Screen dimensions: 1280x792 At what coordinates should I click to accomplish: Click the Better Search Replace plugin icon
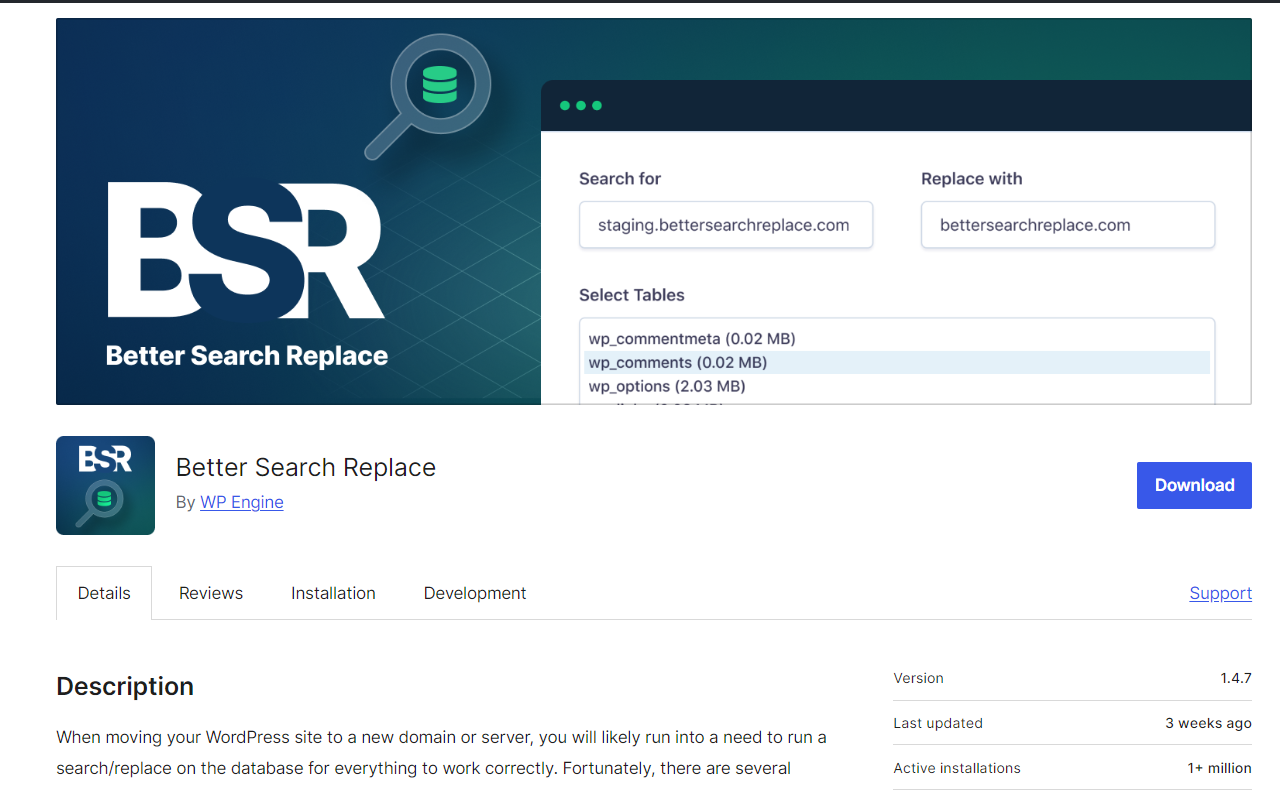click(105, 485)
